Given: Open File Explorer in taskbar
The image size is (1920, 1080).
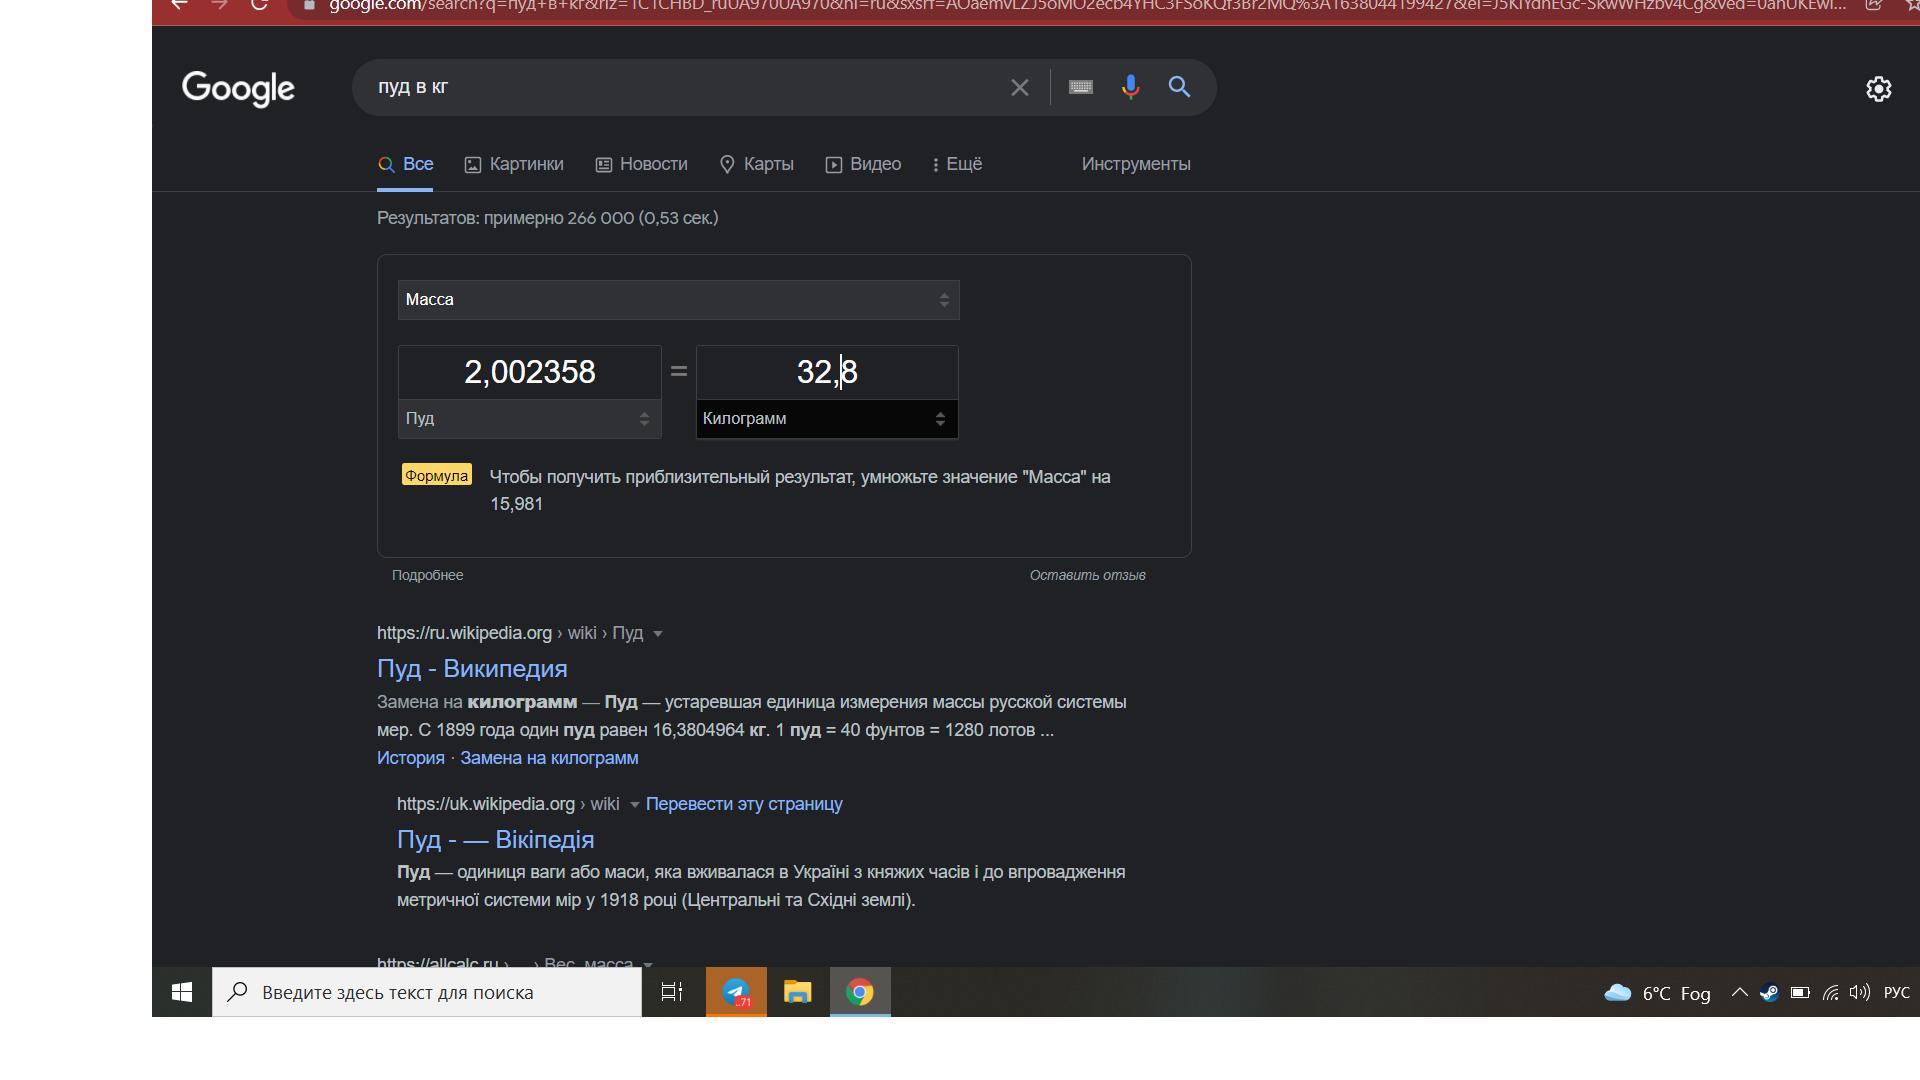Looking at the screenshot, I should pyautogui.click(x=797, y=992).
